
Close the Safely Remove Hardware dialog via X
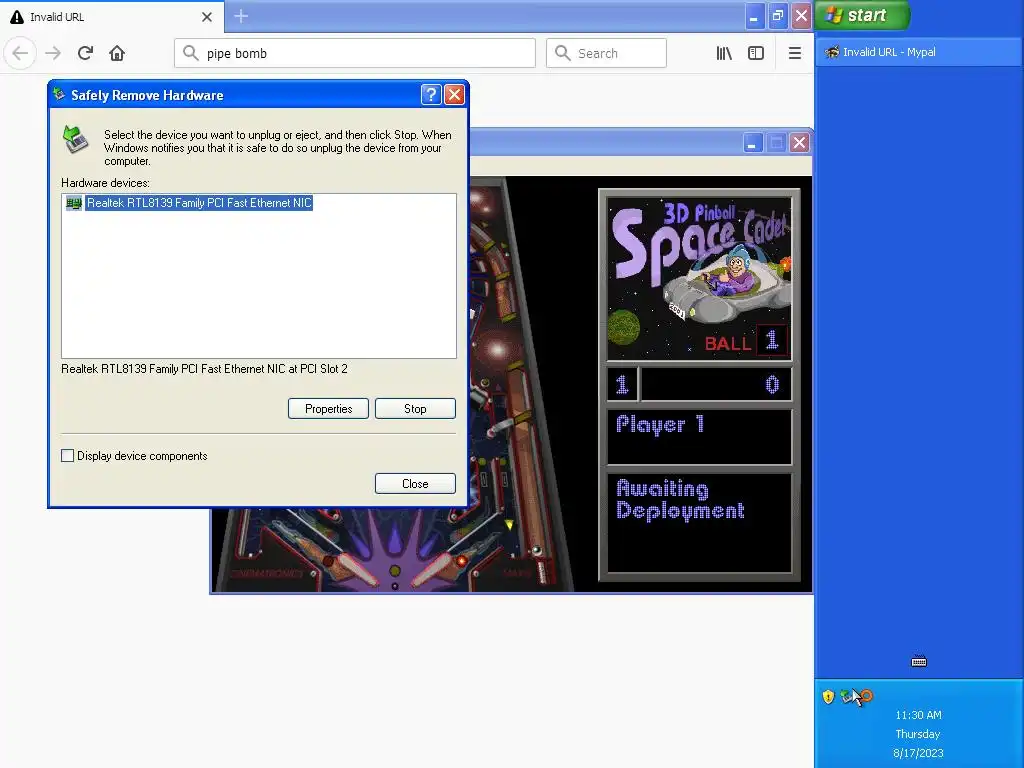[454, 95]
